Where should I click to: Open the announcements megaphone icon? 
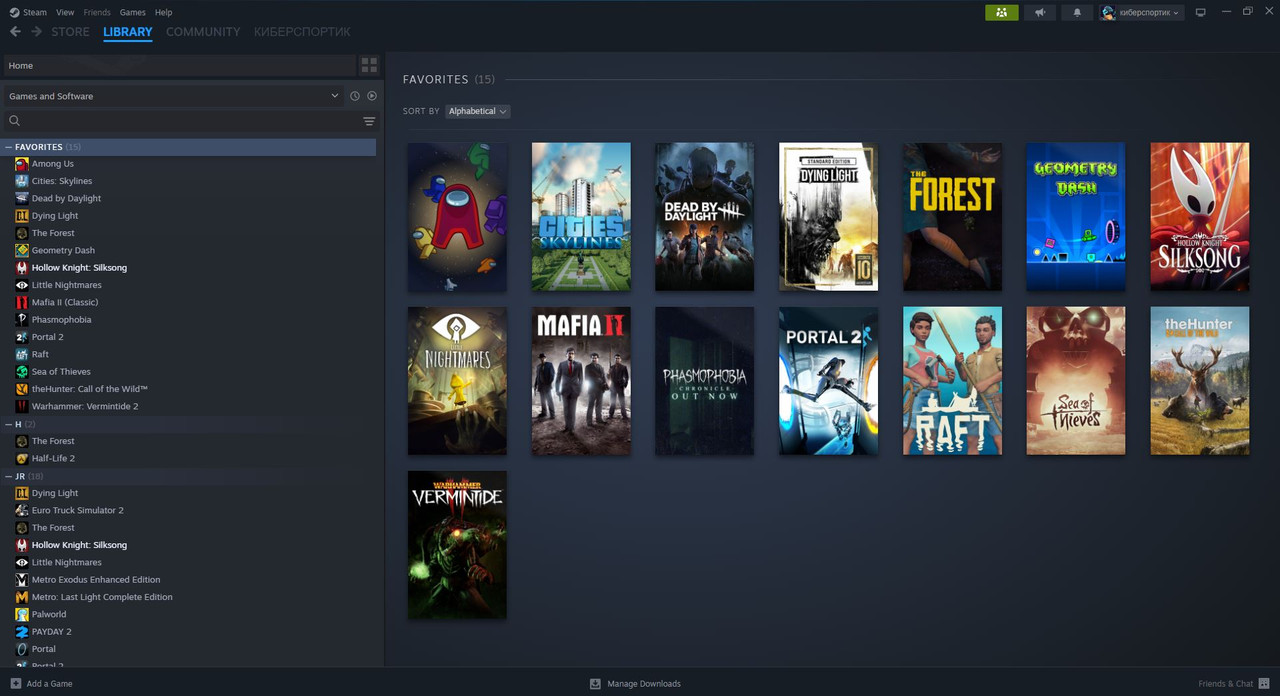click(1040, 12)
